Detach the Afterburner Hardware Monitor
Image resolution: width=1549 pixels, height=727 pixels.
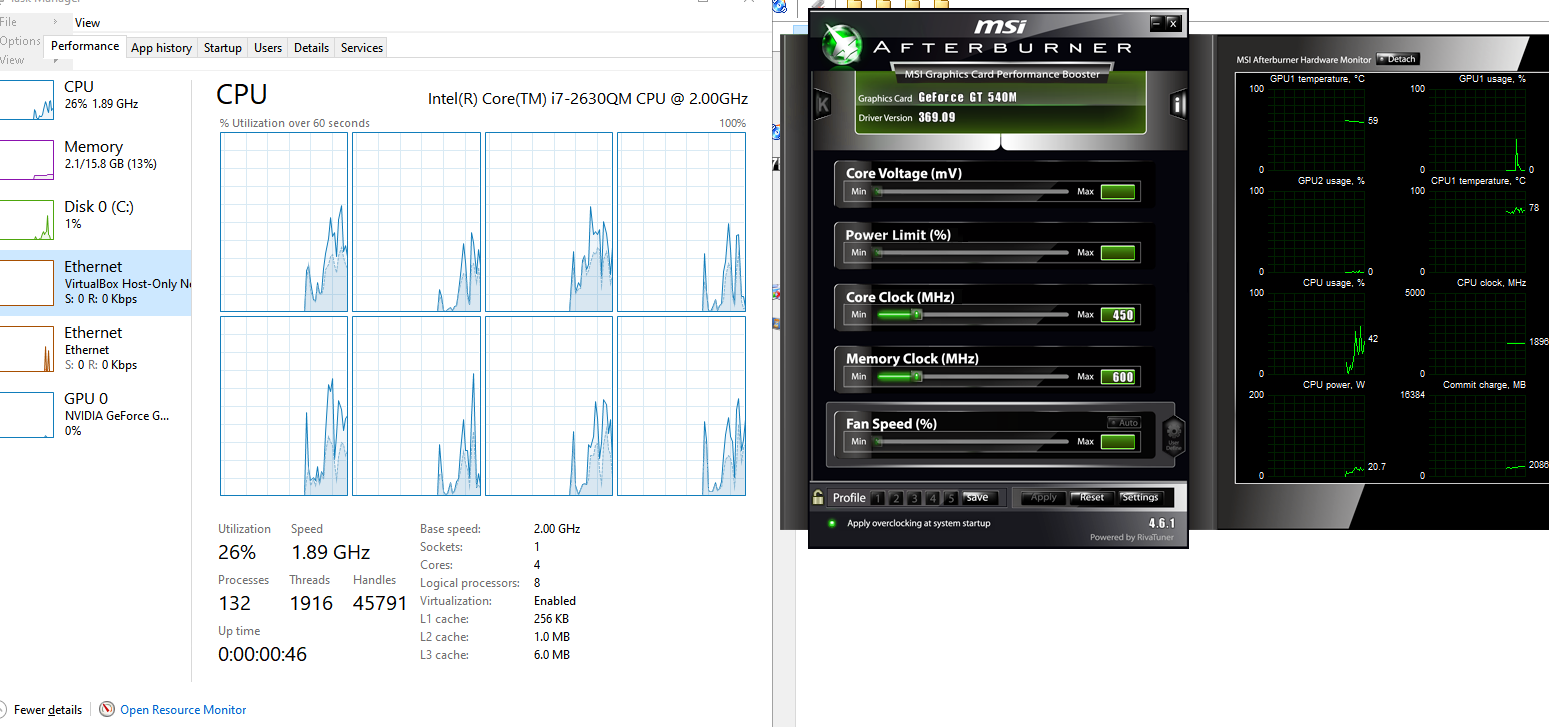click(1398, 59)
